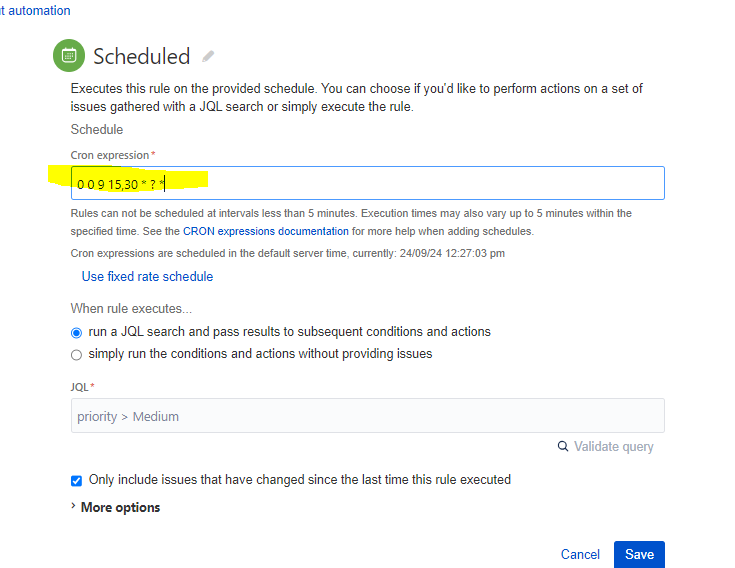Screen dimensions: 735x568
Task: Select simply run the conditions without issues option
Action: coord(76,355)
